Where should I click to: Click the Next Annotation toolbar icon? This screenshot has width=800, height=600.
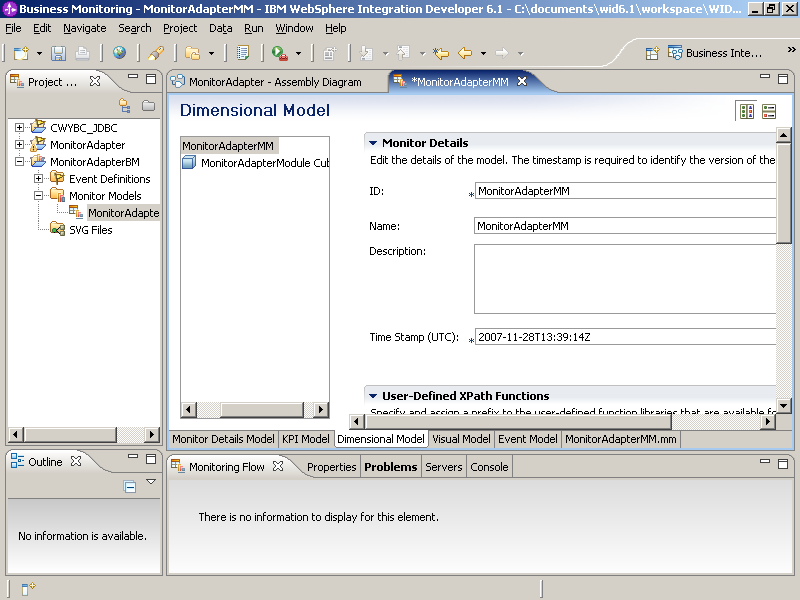point(366,53)
